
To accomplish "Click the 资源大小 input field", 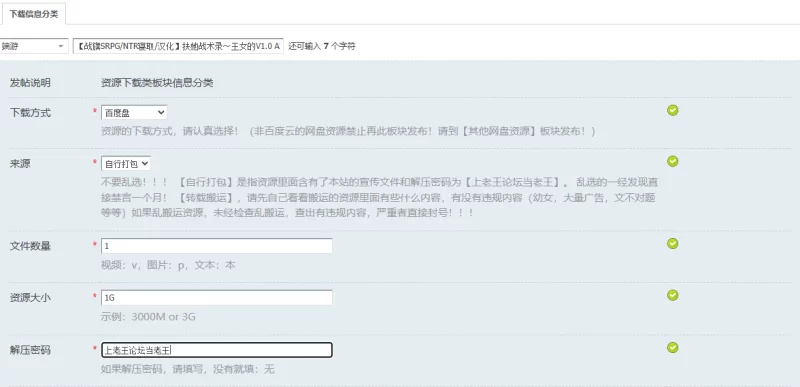I will coord(217,297).
